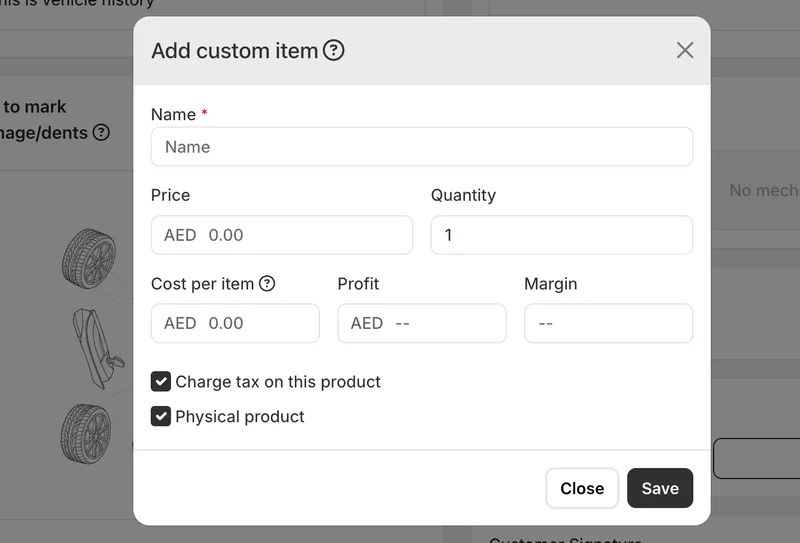Click the Price AED input field
The width and height of the screenshot is (800, 543).
(282, 235)
